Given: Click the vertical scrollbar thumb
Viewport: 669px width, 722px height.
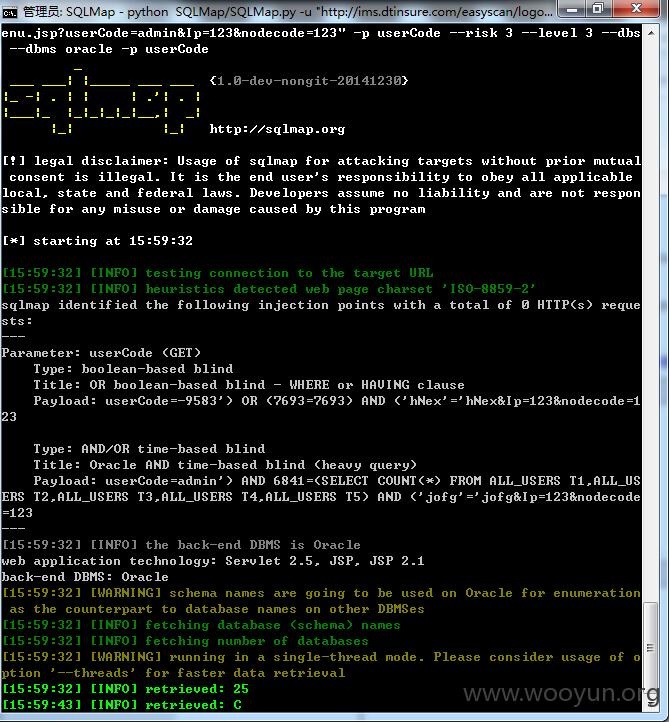Looking at the screenshot, I should coord(650,647).
